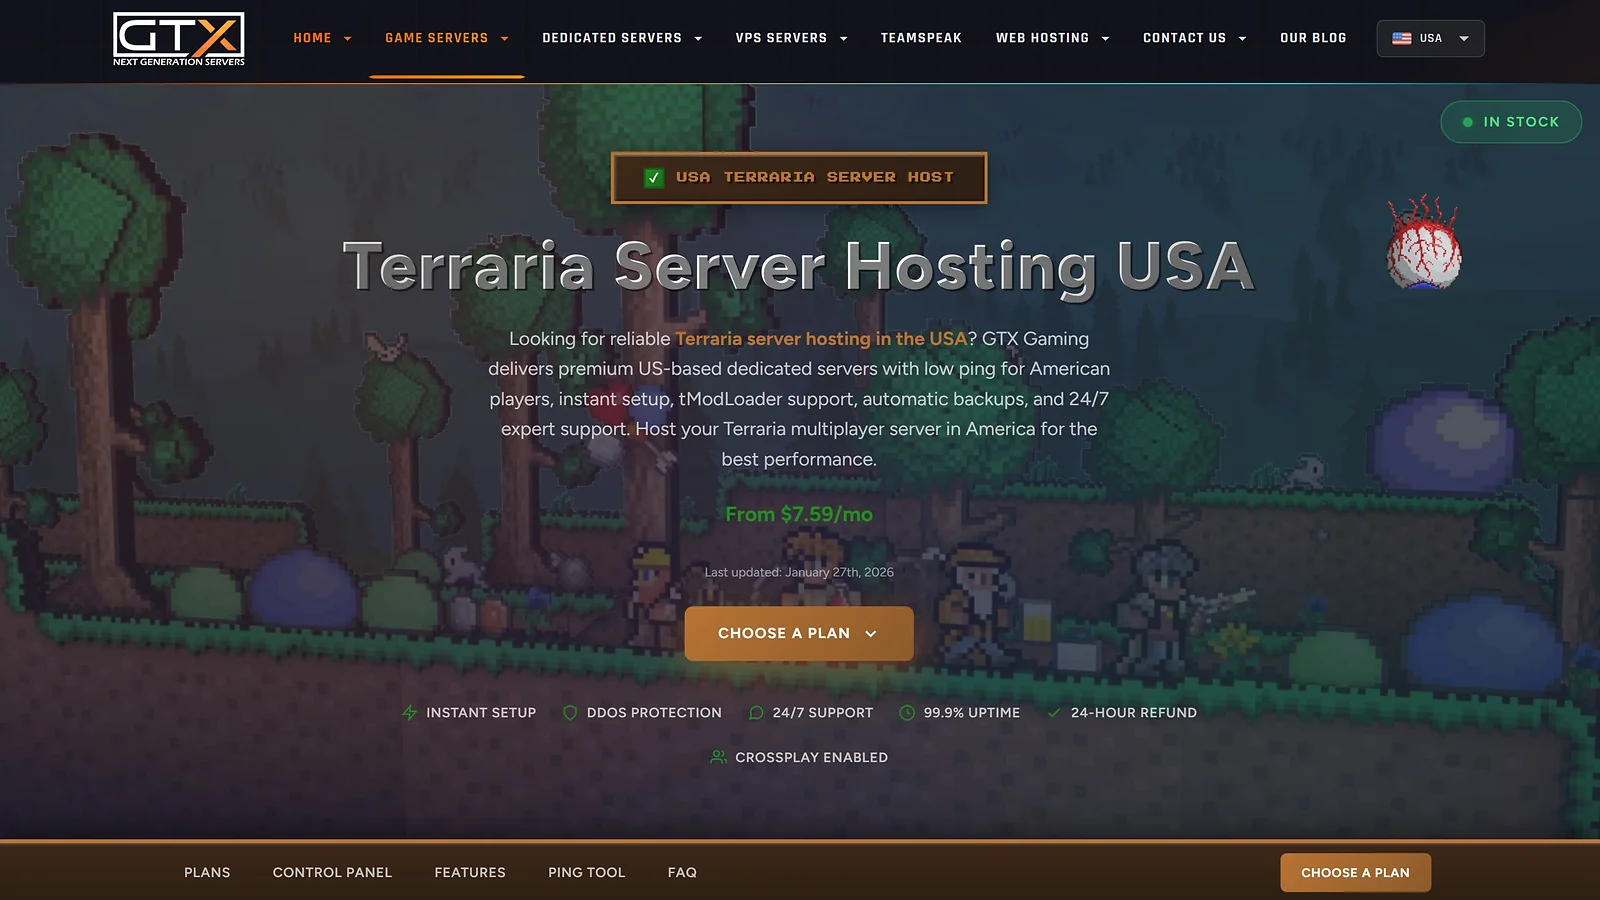Open the Game Servers nav item
The width and height of the screenshot is (1600, 900).
point(437,38)
